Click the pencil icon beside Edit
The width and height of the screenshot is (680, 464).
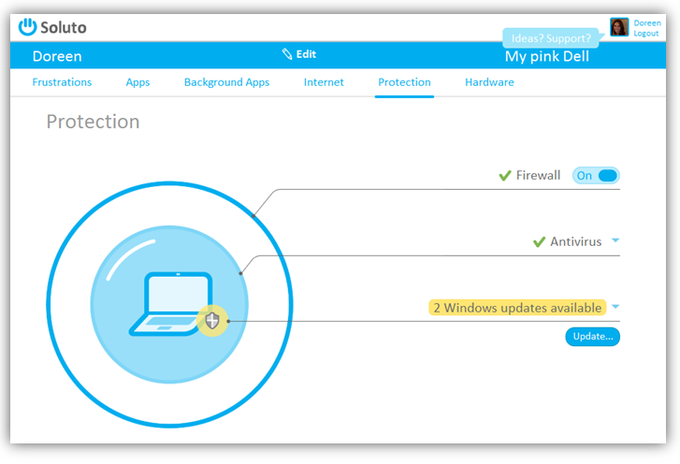(287, 54)
